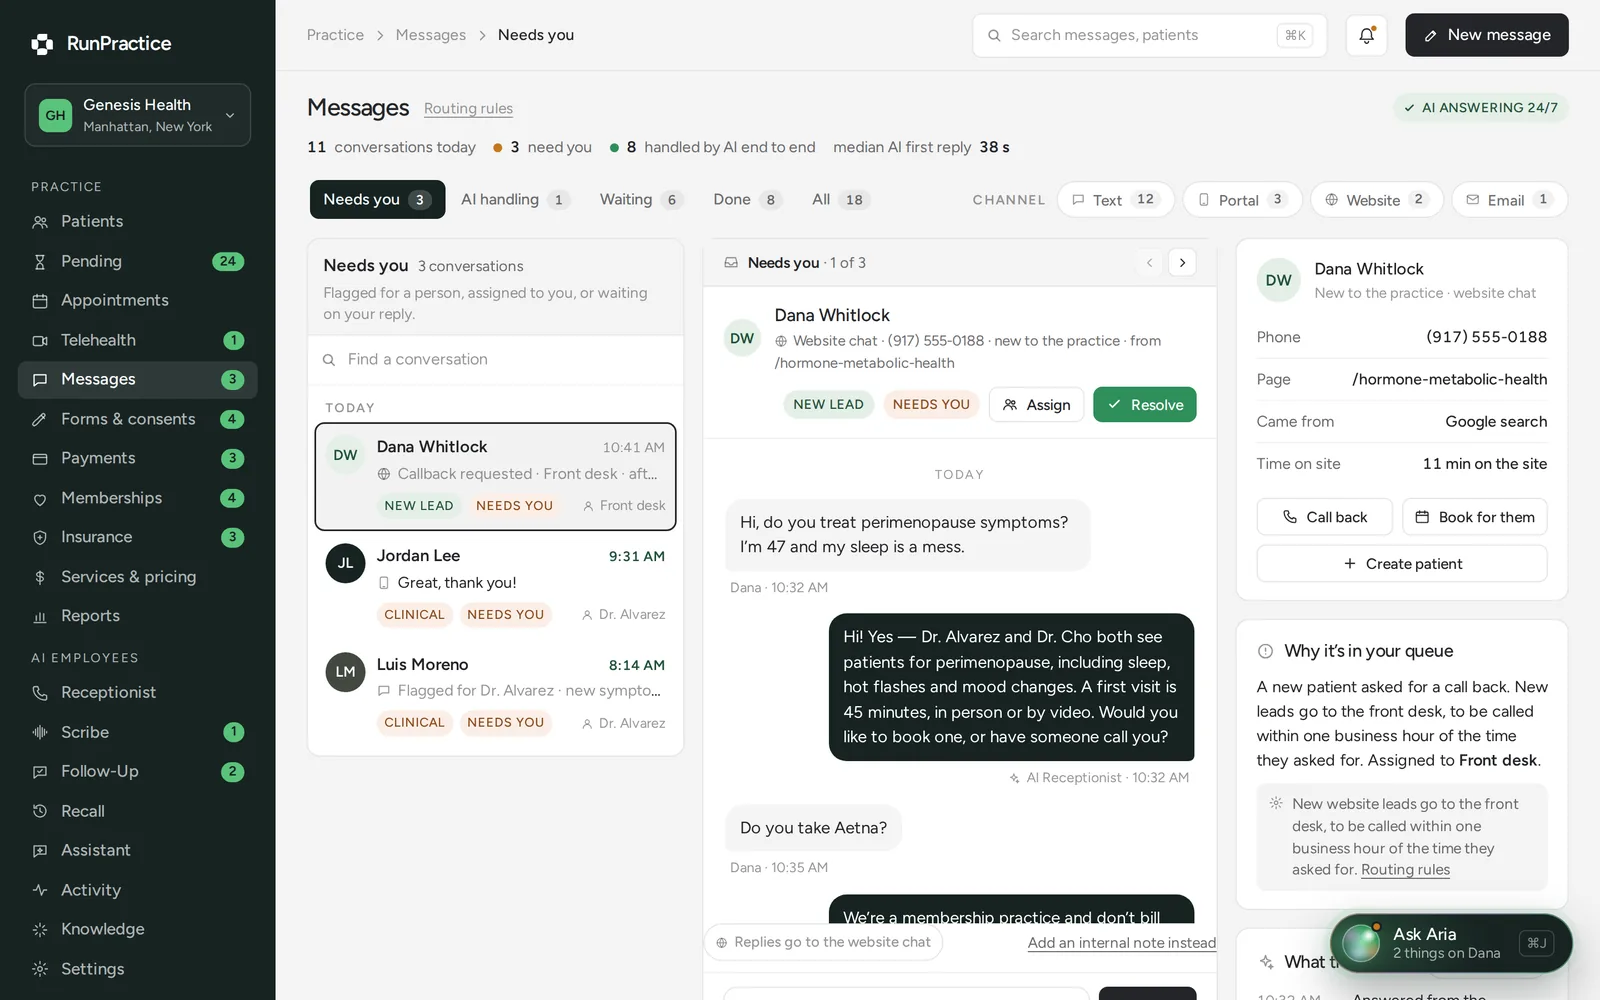
Task: Open the Ask Aria assistant
Action: point(1451,943)
